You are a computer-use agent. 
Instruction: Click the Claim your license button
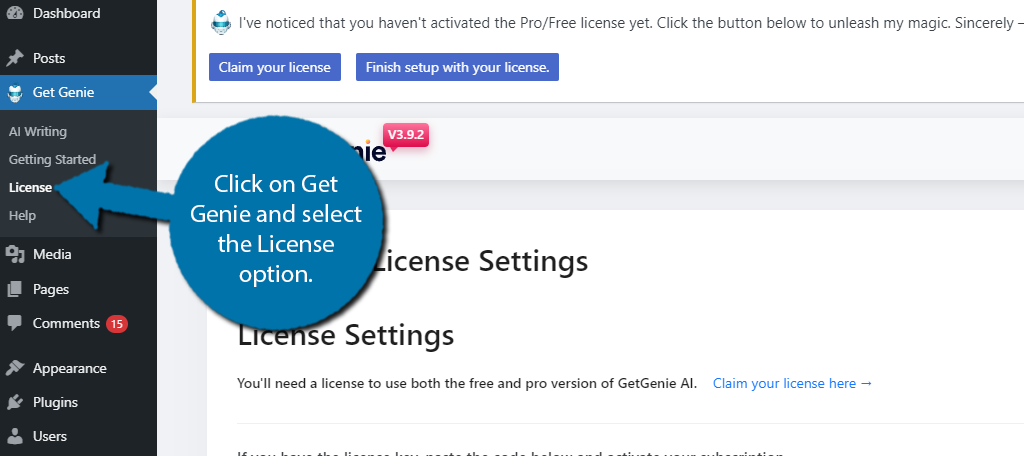point(275,67)
